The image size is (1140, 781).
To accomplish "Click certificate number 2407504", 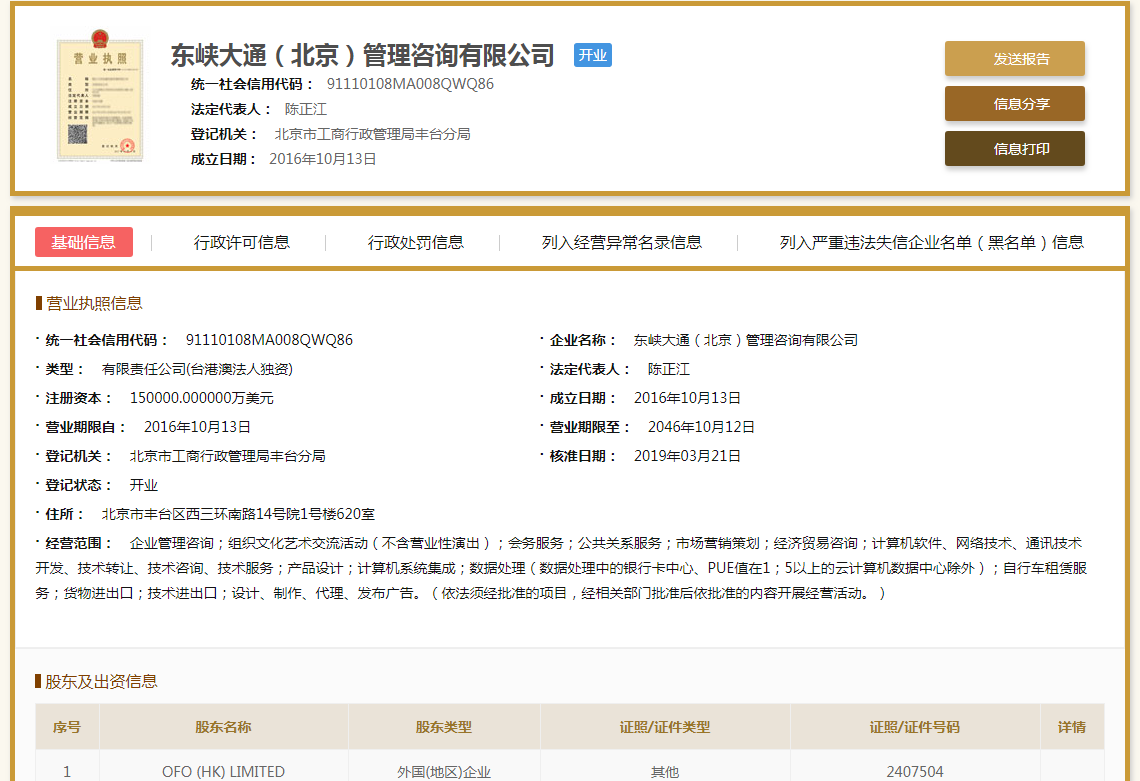I will click(915, 772).
